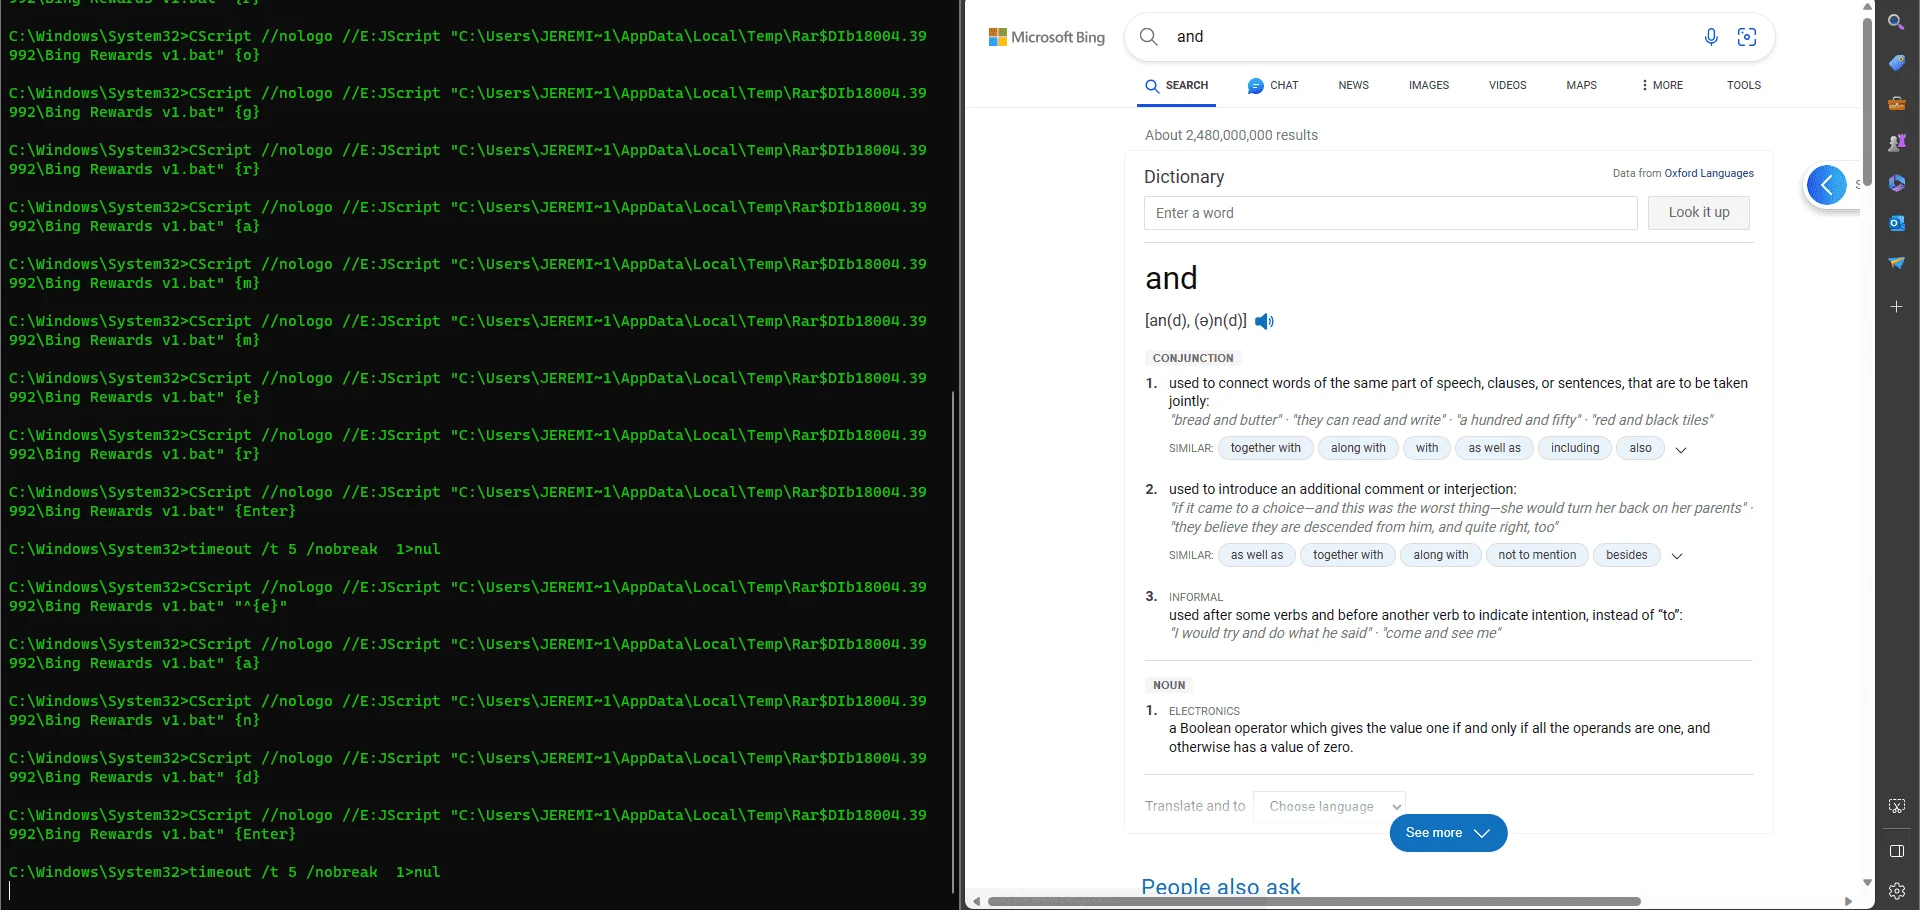Click the terminal window's scrollbar
The image size is (1920, 910).
tap(953, 640)
